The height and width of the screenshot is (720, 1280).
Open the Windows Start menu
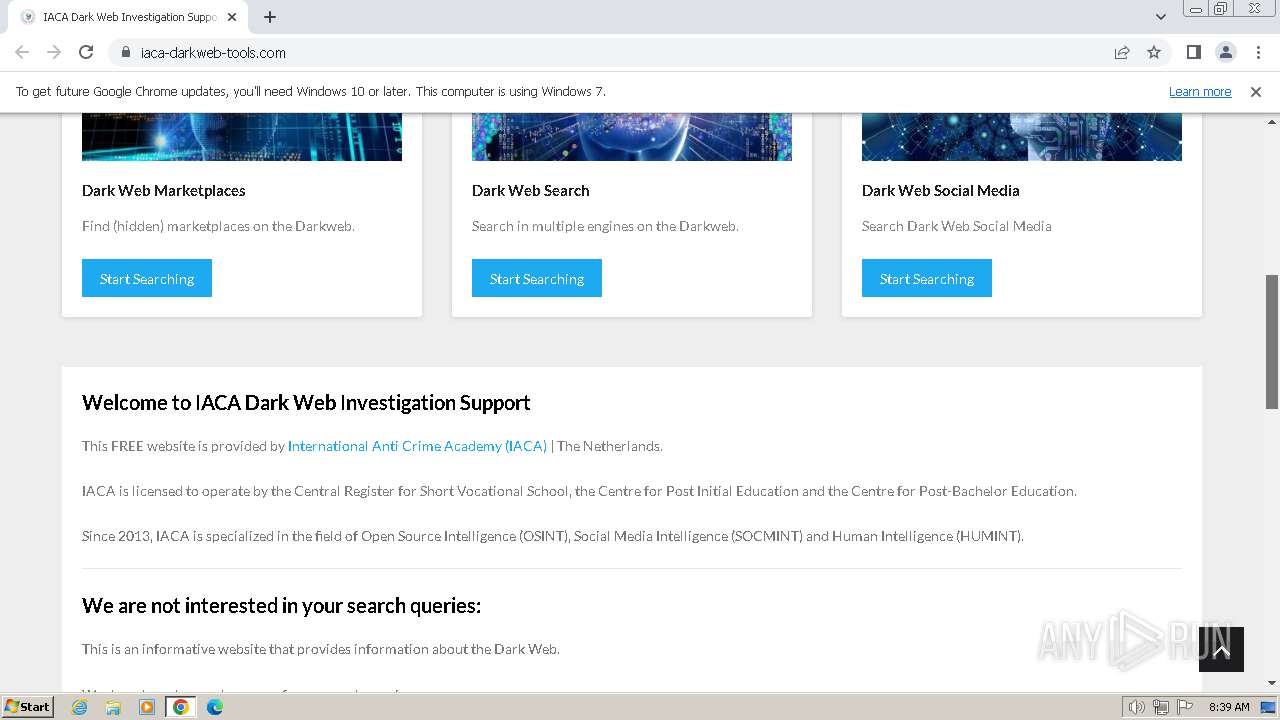[28, 706]
